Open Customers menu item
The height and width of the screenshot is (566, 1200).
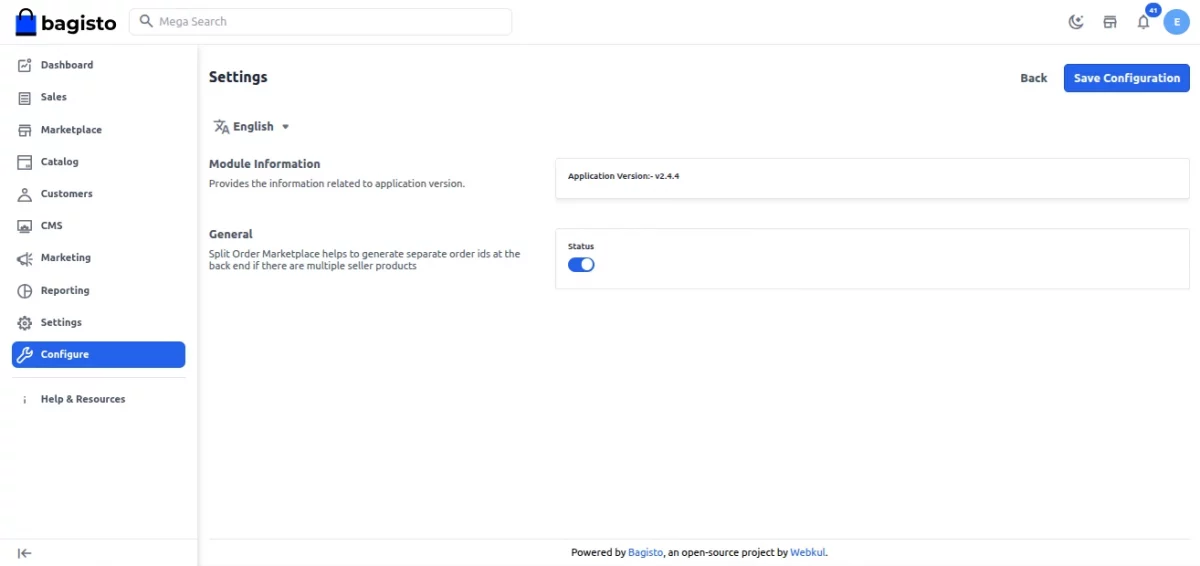click(x=67, y=194)
